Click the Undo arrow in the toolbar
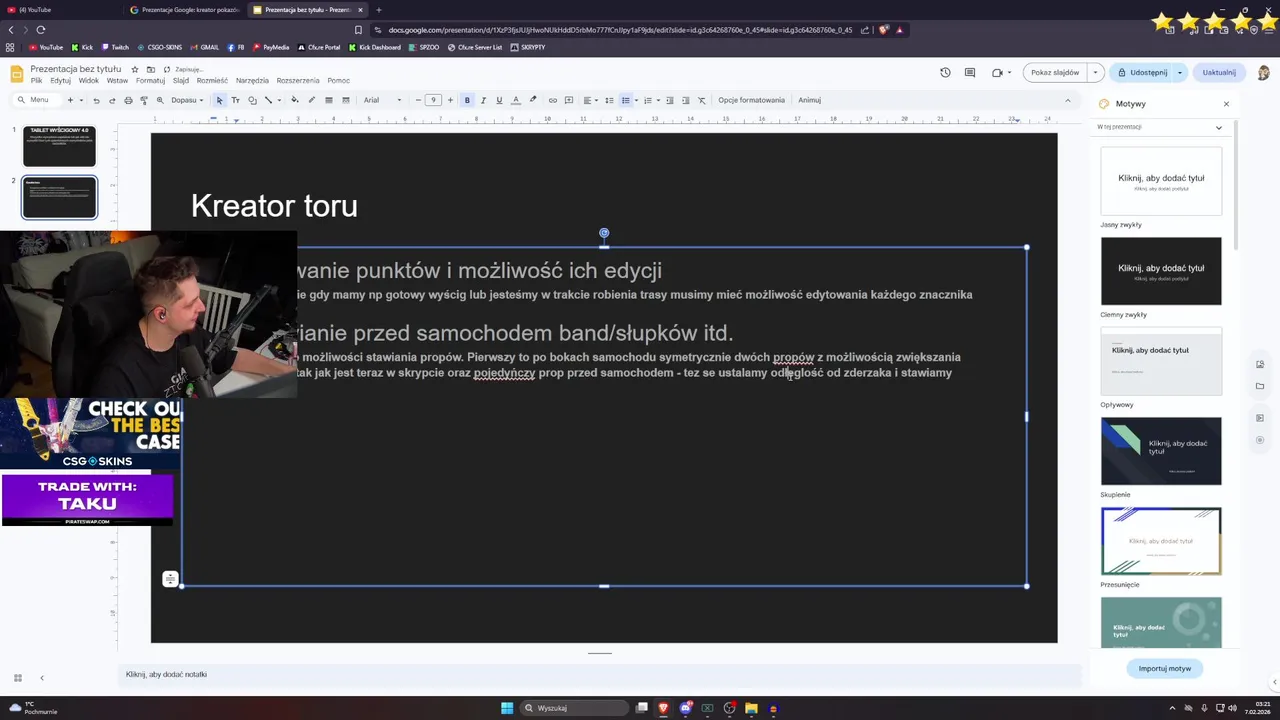Screen dimensions: 1280x720 tap(96, 100)
